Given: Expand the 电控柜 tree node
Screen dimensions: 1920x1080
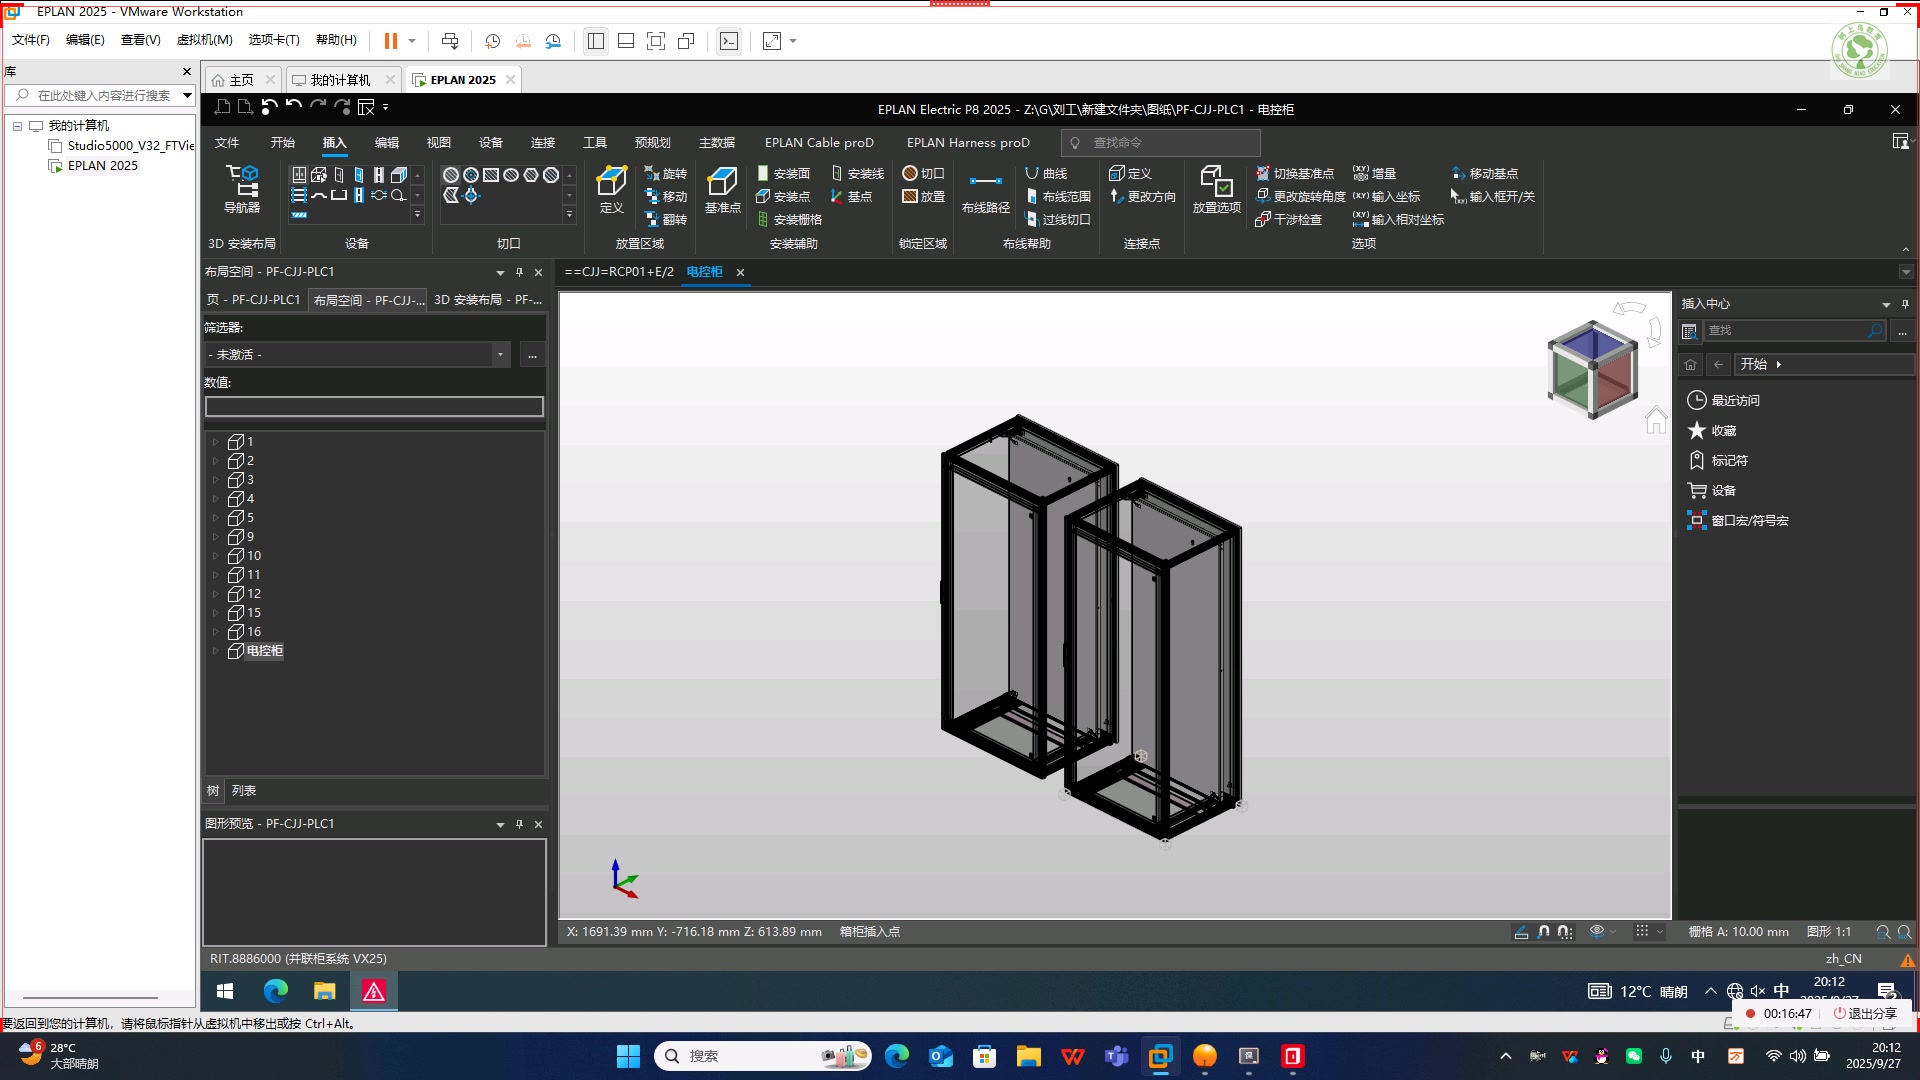Looking at the screenshot, I should point(215,651).
